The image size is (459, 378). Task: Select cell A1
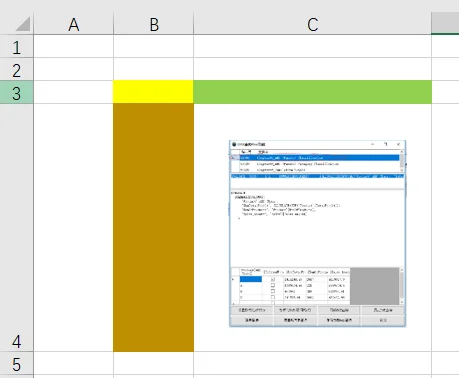(x=73, y=46)
